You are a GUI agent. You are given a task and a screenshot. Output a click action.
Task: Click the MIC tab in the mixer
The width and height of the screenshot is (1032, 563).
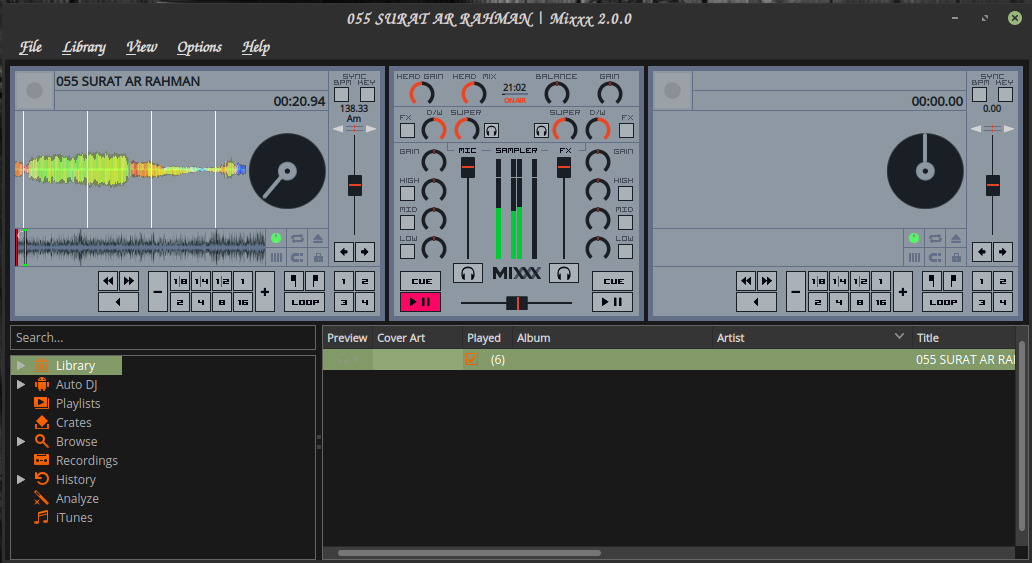click(467, 151)
